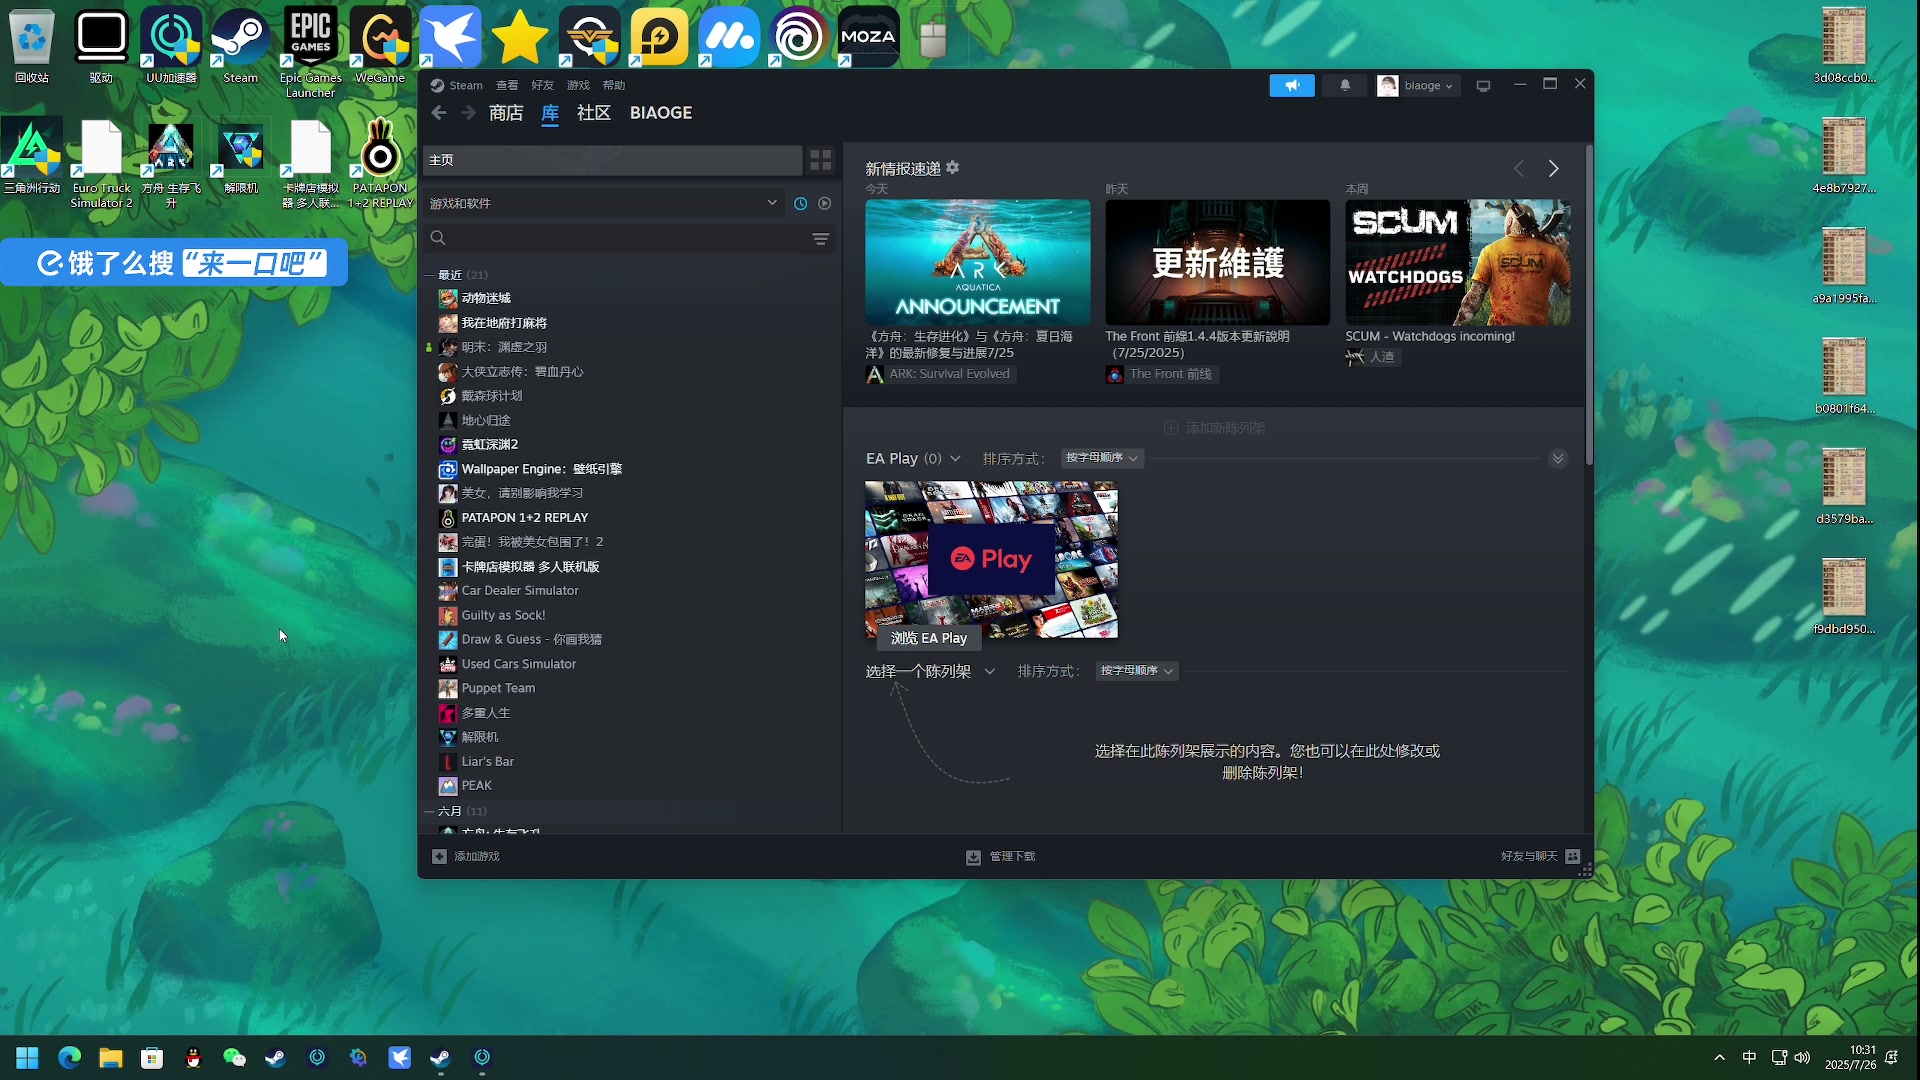Open the manage downloads icon

[x=973, y=857]
